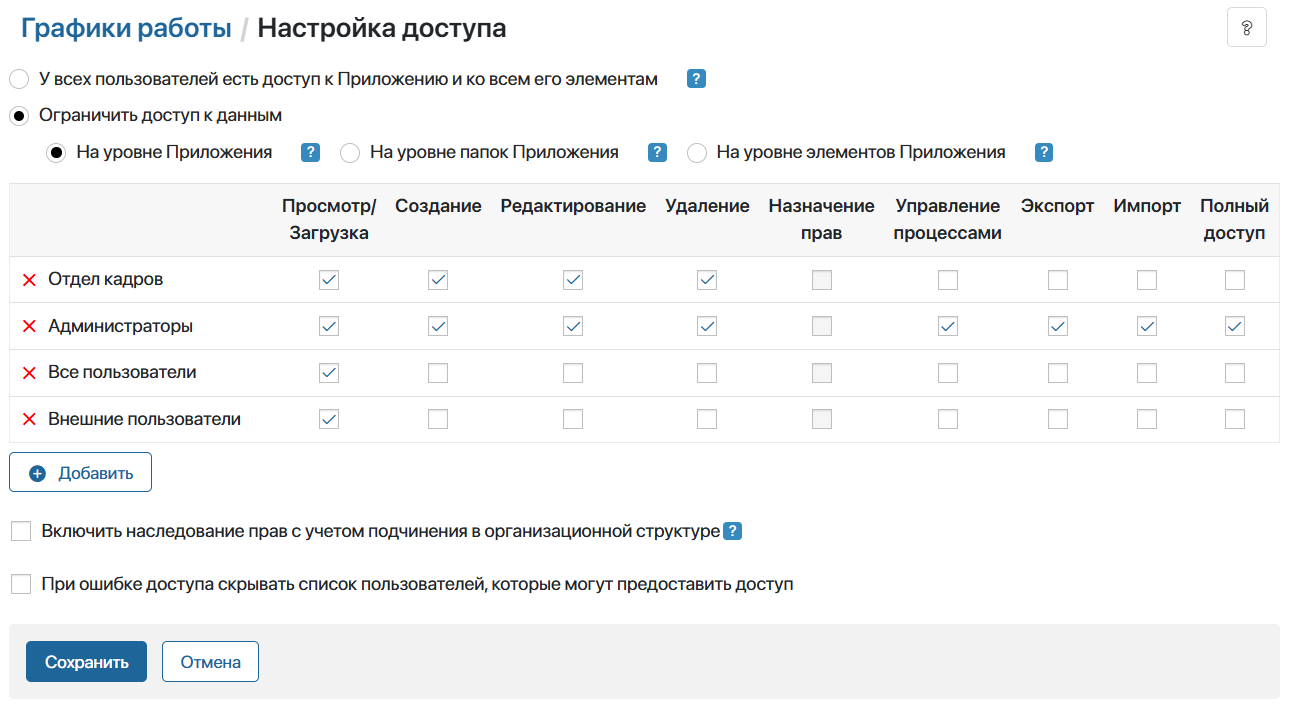Uncheck Просмотр/Загрузка for Администраторы
The height and width of the screenshot is (710, 1289).
(329, 326)
